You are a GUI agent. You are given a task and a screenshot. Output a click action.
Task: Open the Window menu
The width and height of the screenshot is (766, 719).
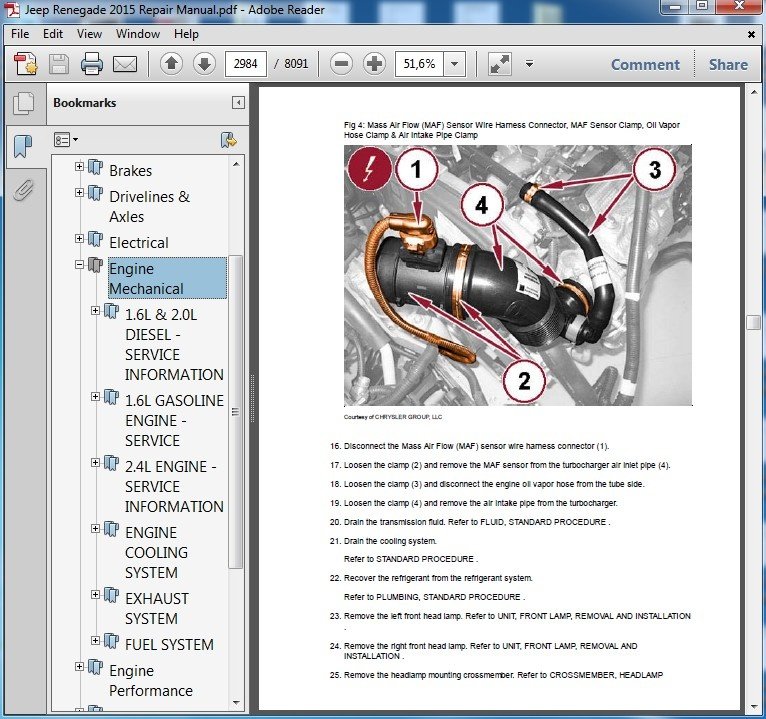pyautogui.click(x=137, y=34)
